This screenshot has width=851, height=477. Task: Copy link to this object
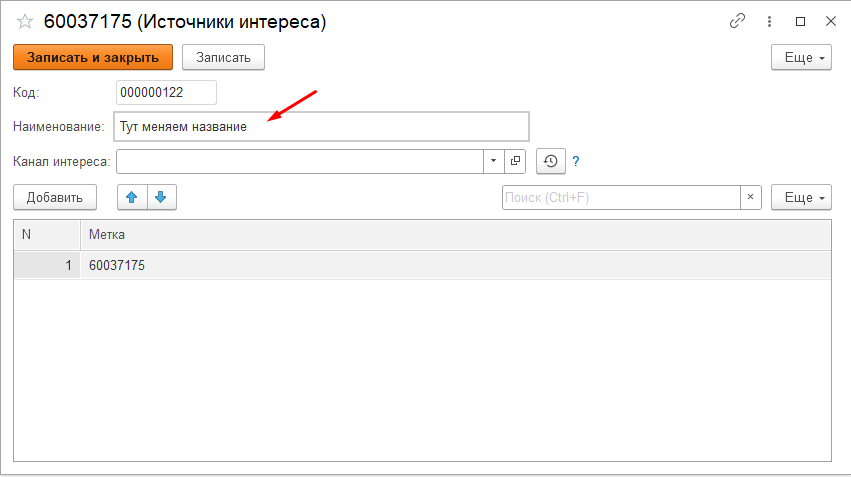point(737,21)
